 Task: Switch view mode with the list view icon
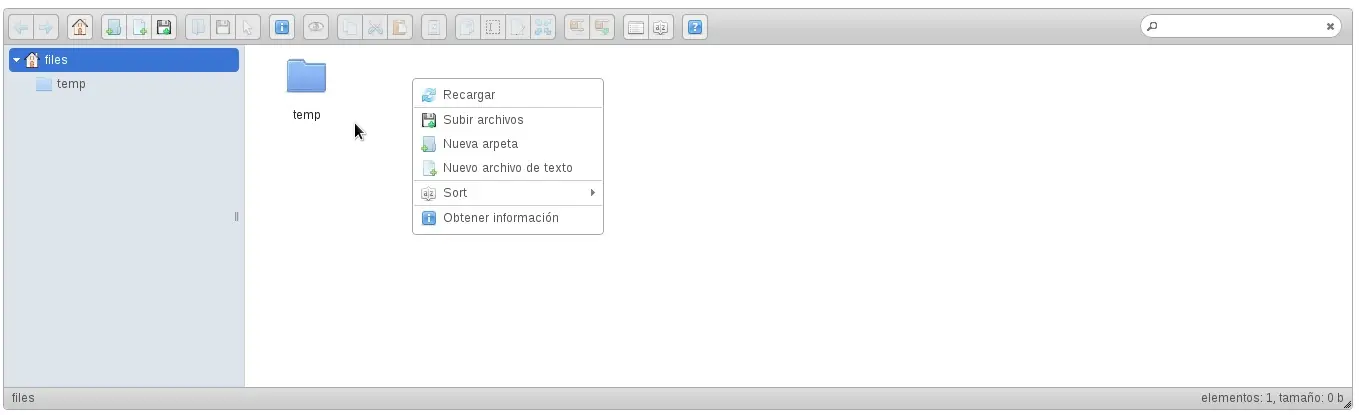point(635,28)
